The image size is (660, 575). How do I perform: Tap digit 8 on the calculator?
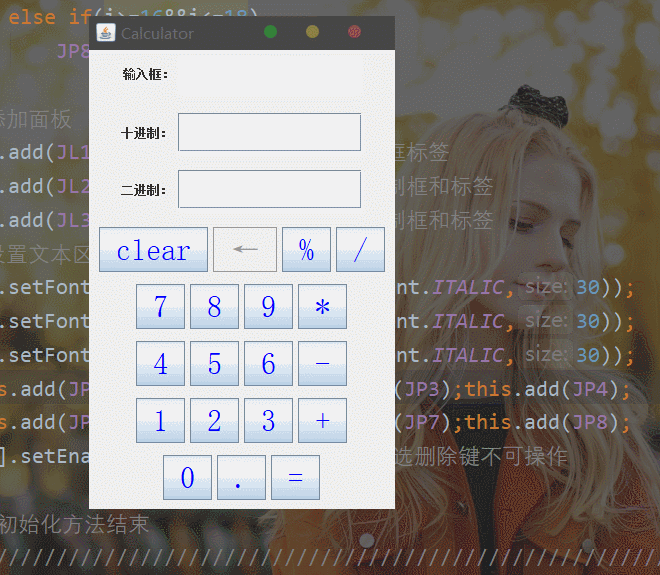(214, 306)
